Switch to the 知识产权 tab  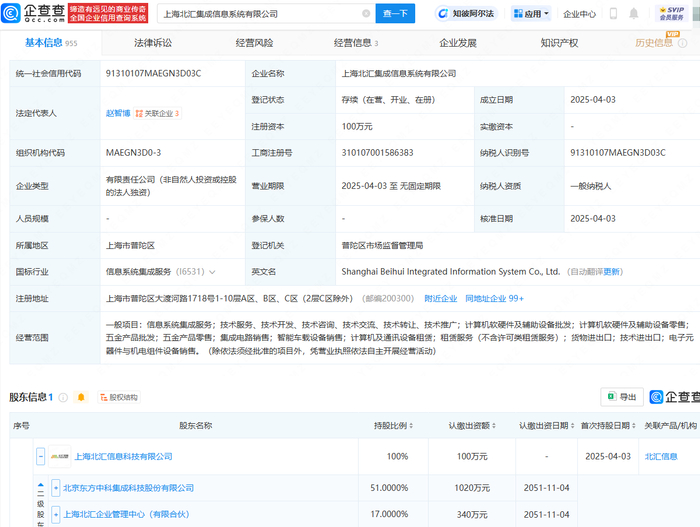click(x=559, y=43)
